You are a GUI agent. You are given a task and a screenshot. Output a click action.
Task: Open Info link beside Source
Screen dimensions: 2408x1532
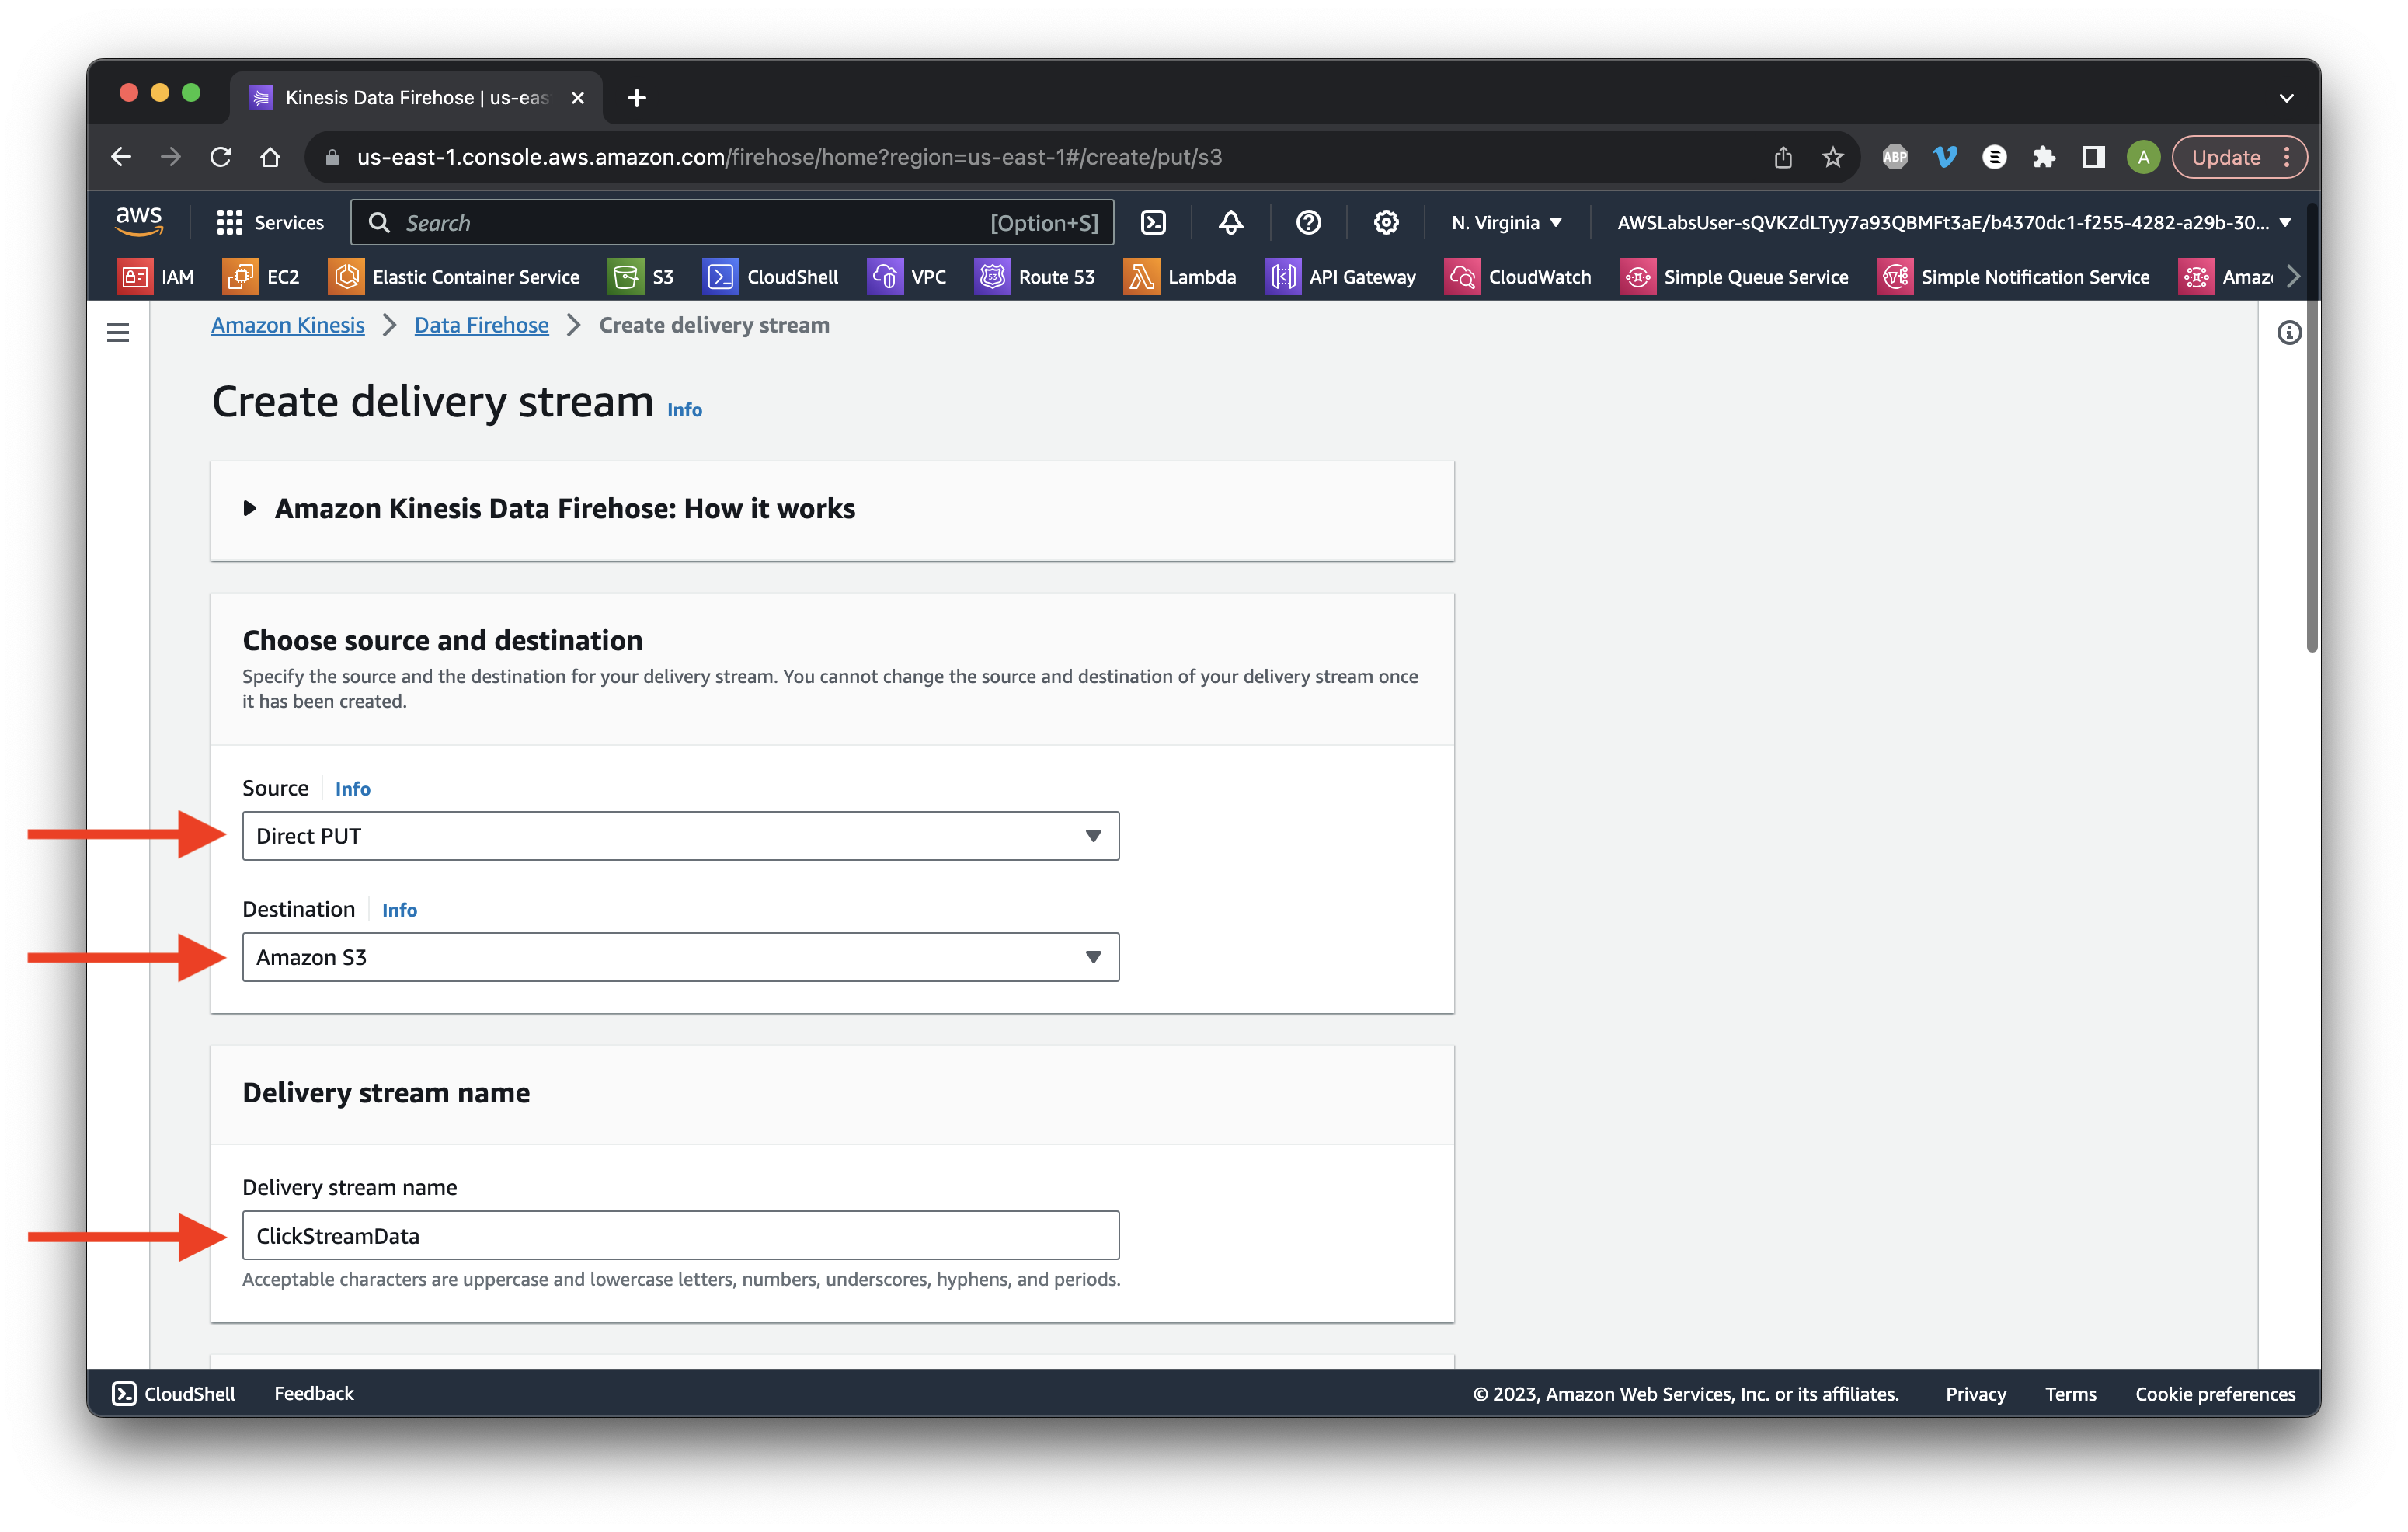(x=352, y=789)
